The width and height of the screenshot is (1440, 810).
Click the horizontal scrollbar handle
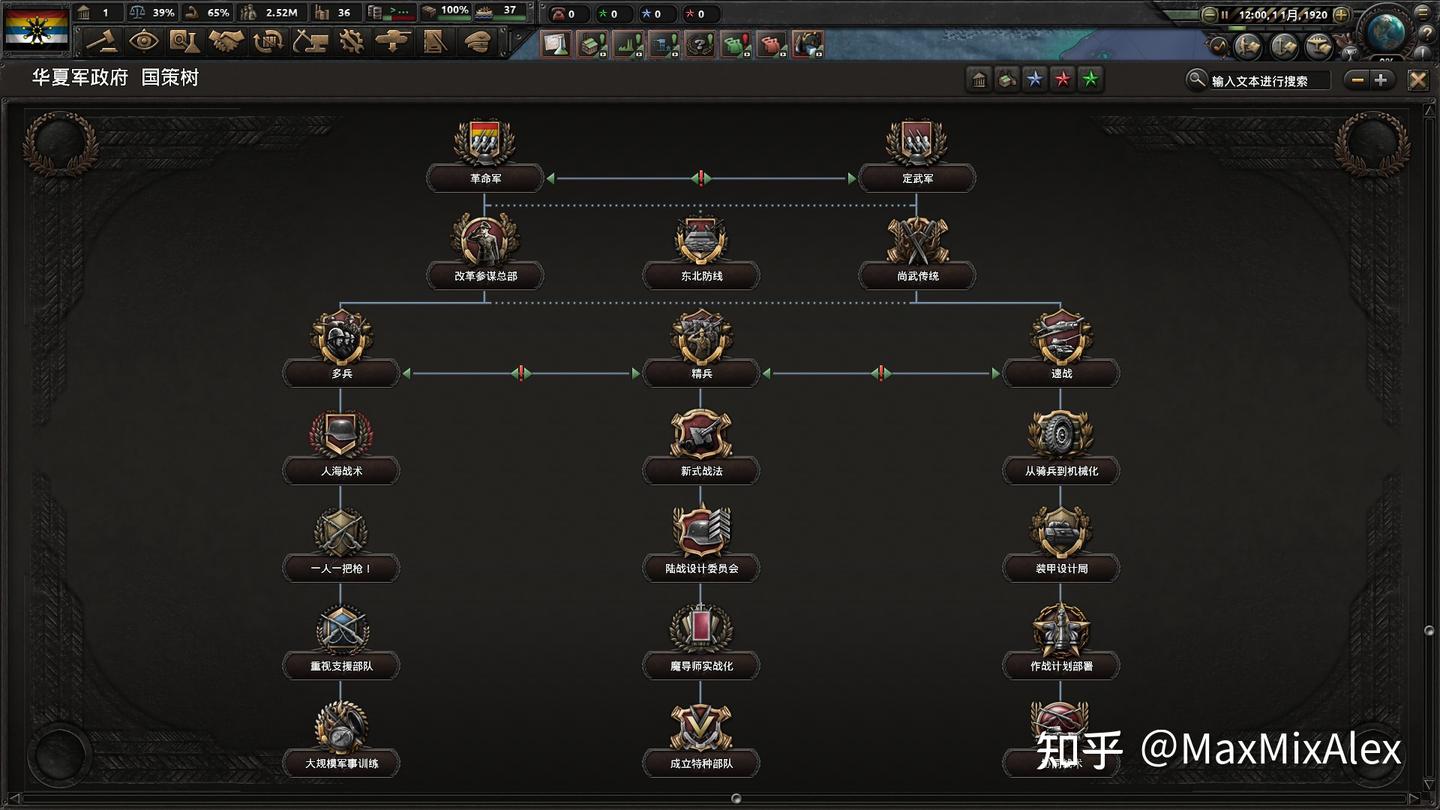pos(736,798)
